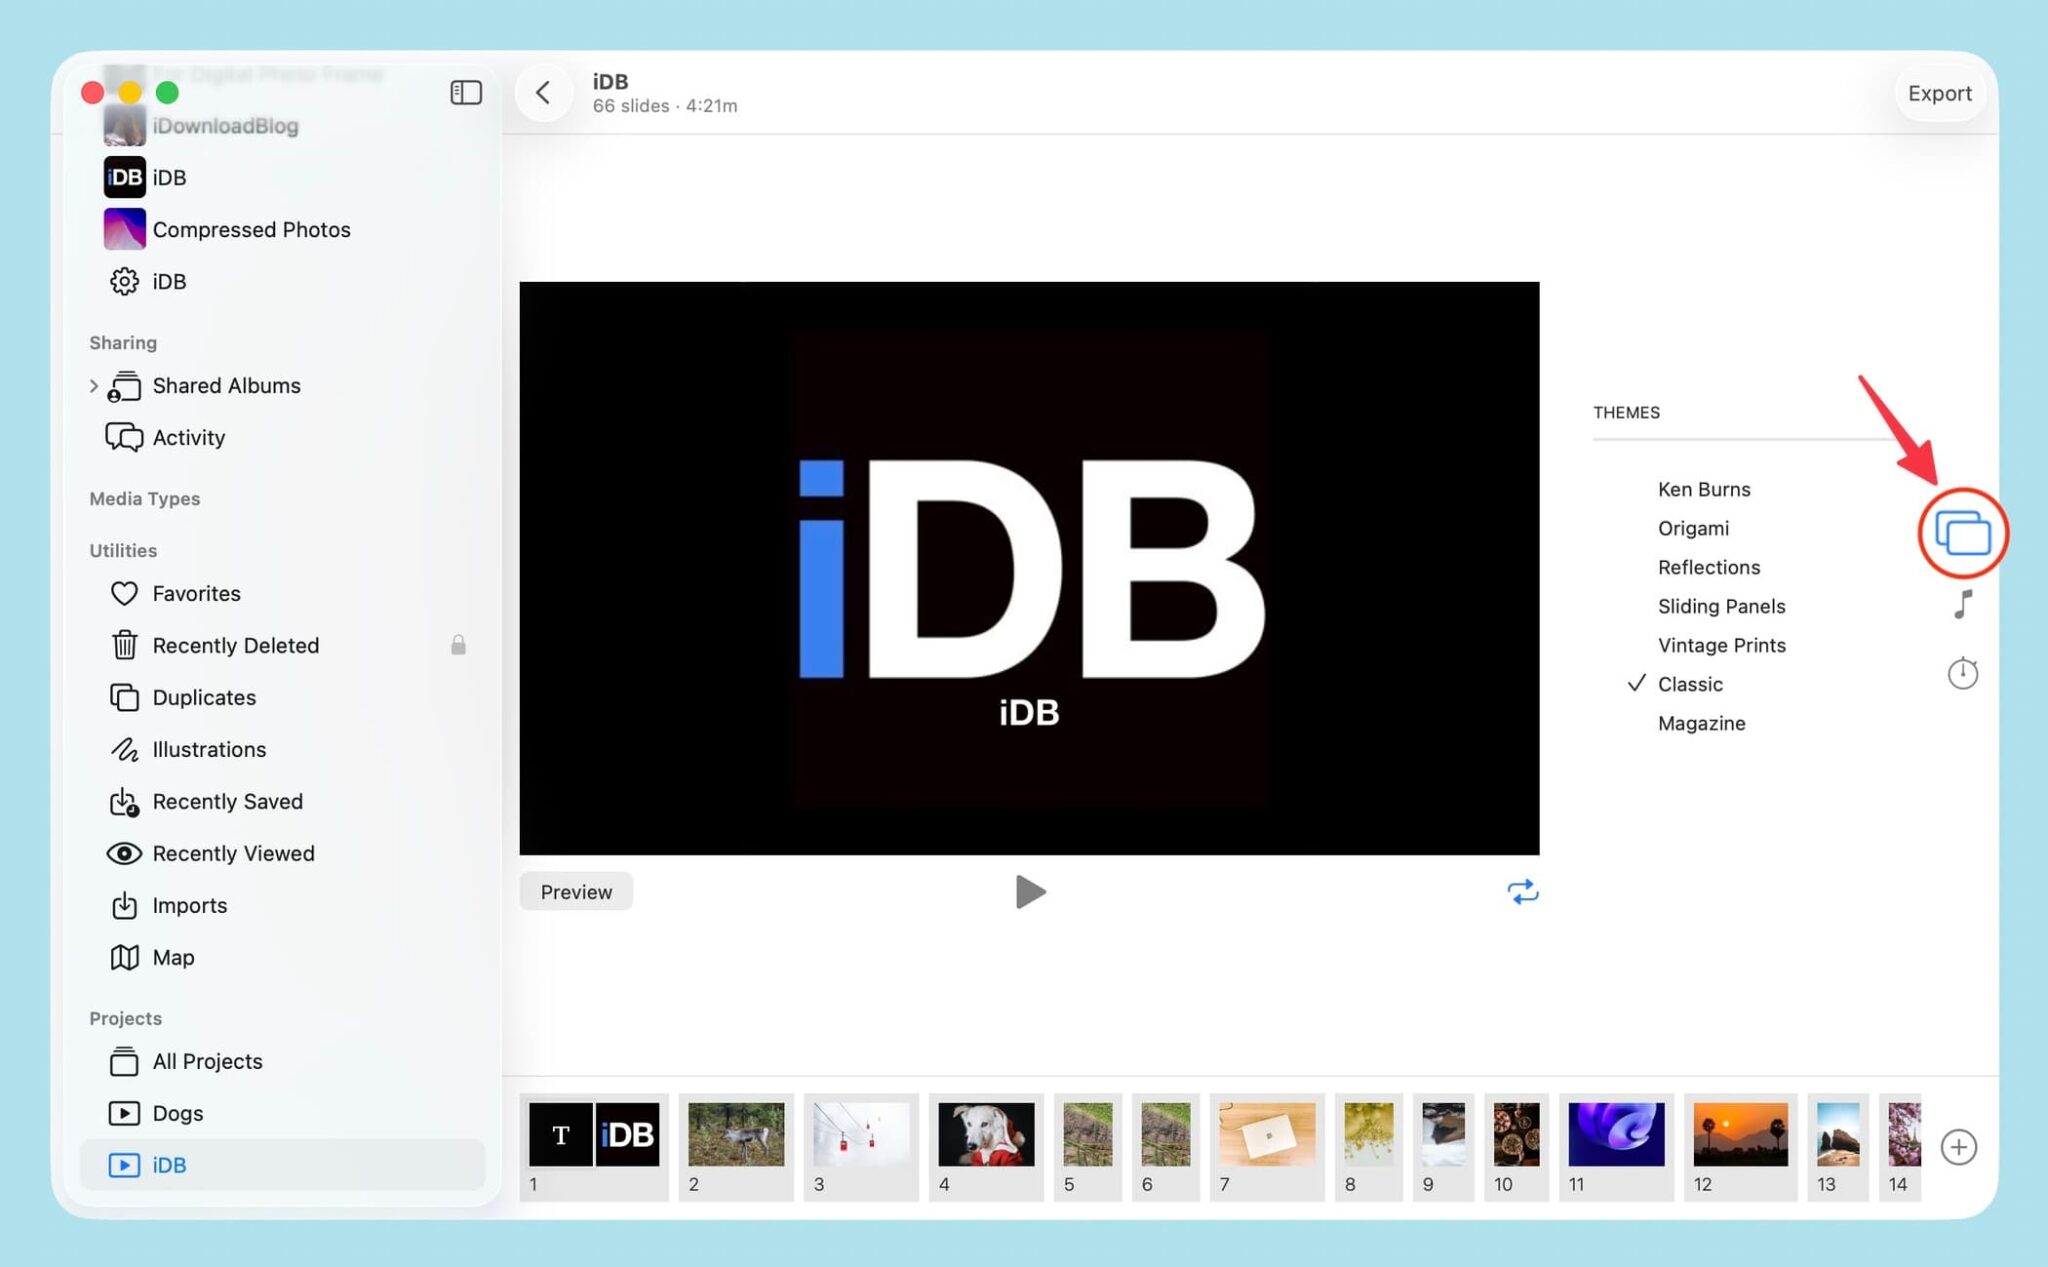Open Favorites with the heart icon

click(196, 593)
